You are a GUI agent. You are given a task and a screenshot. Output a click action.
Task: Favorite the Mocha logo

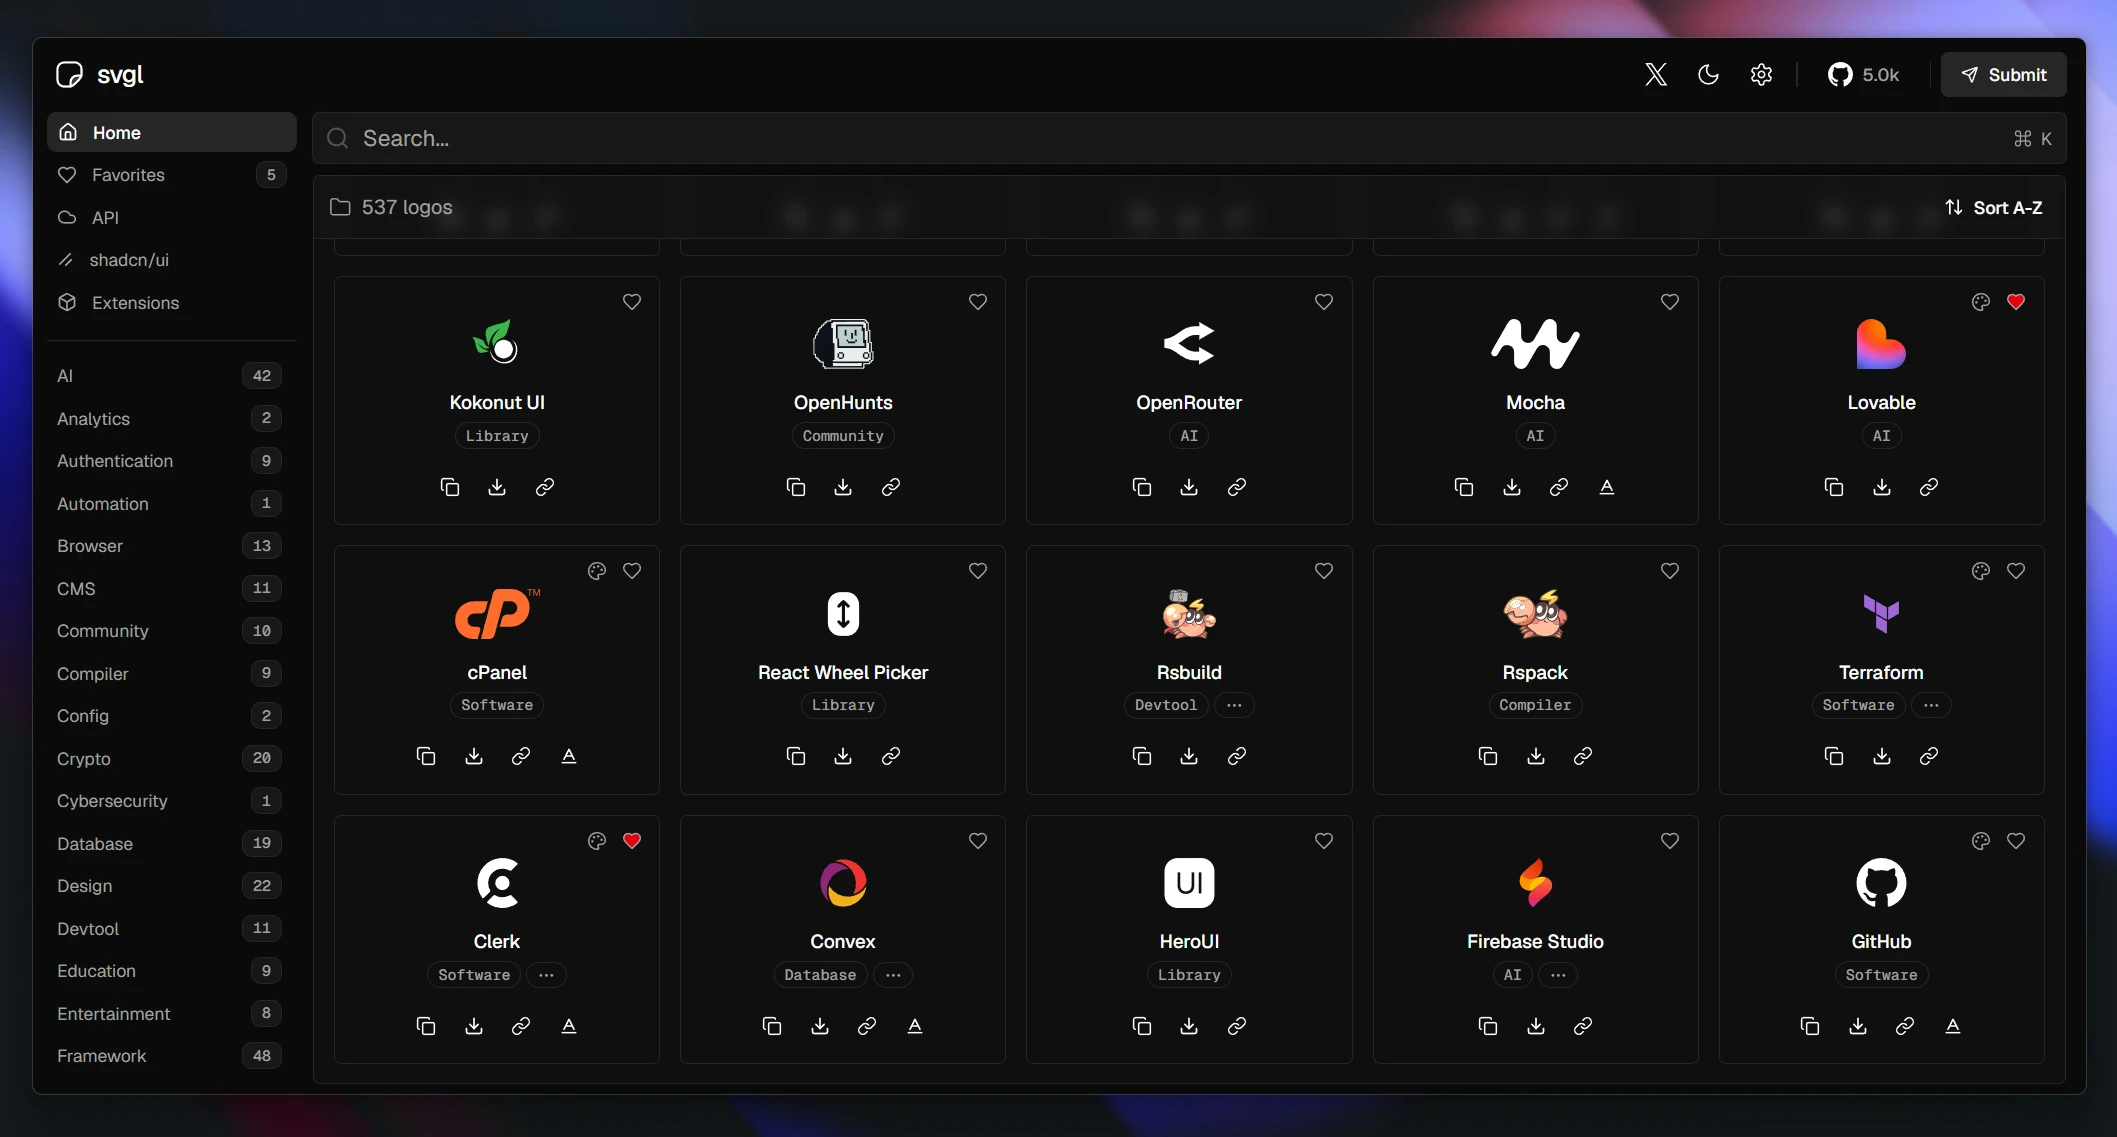(1670, 302)
